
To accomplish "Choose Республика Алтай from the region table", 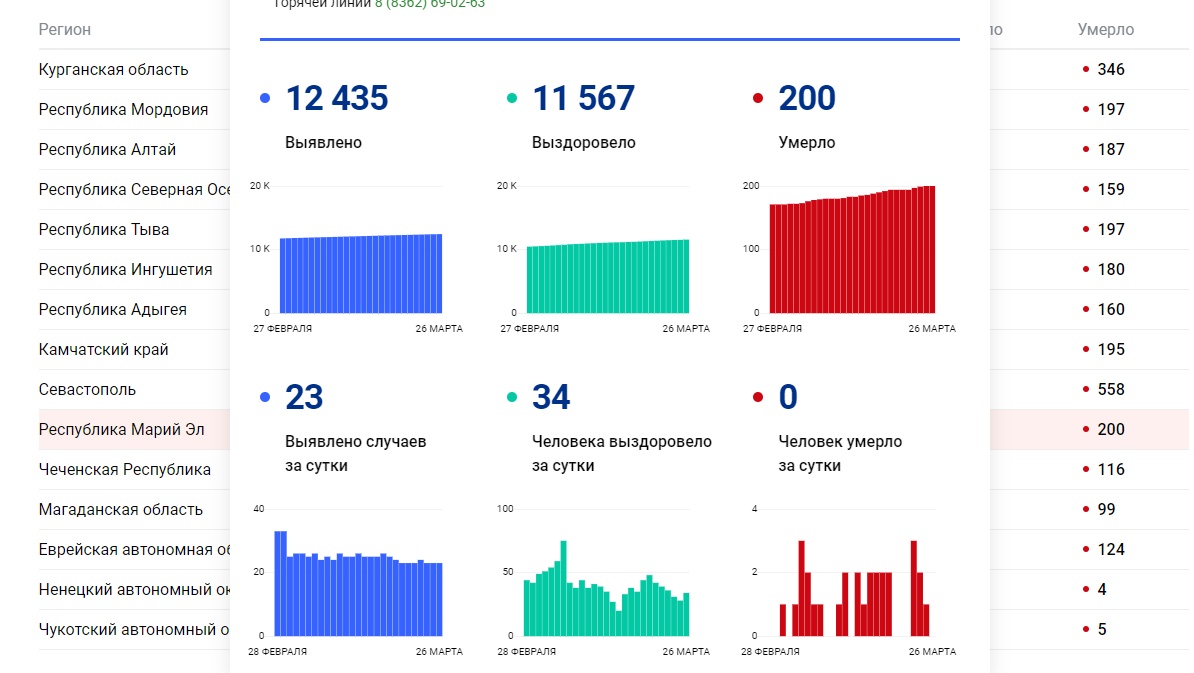I will tap(107, 149).
